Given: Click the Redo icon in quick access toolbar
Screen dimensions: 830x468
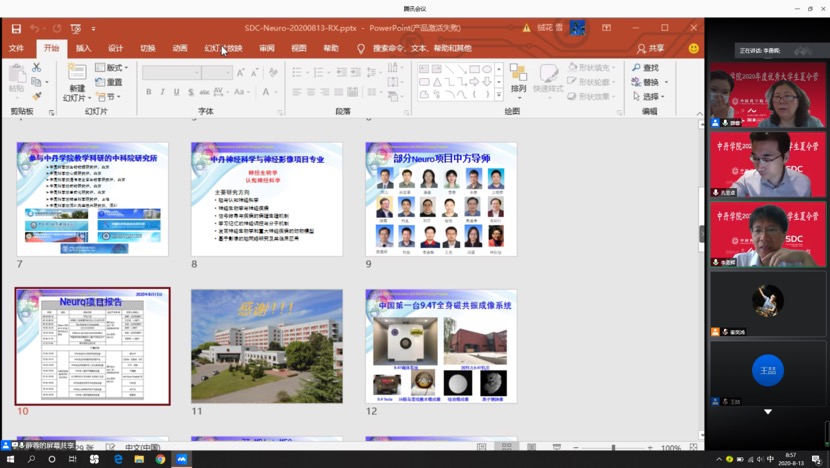Looking at the screenshot, I should (57, 29).
